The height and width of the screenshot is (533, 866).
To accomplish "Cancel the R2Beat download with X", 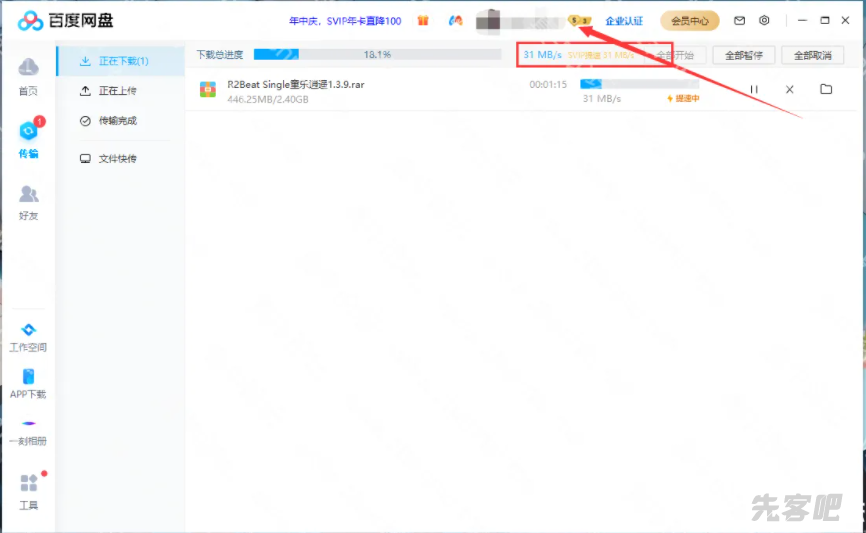I will pyautogui.click(x=790, y=90).
